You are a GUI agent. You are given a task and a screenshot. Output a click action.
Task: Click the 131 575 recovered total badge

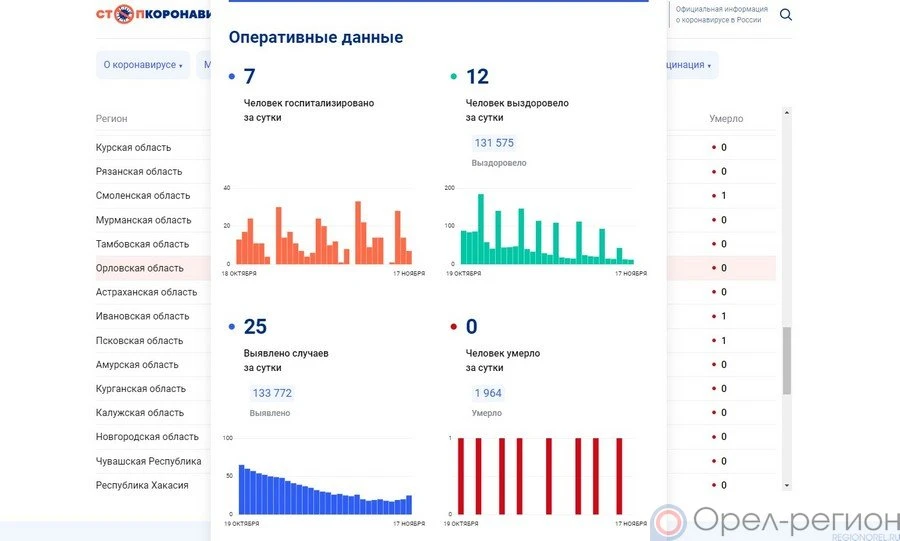coord(494,143)
